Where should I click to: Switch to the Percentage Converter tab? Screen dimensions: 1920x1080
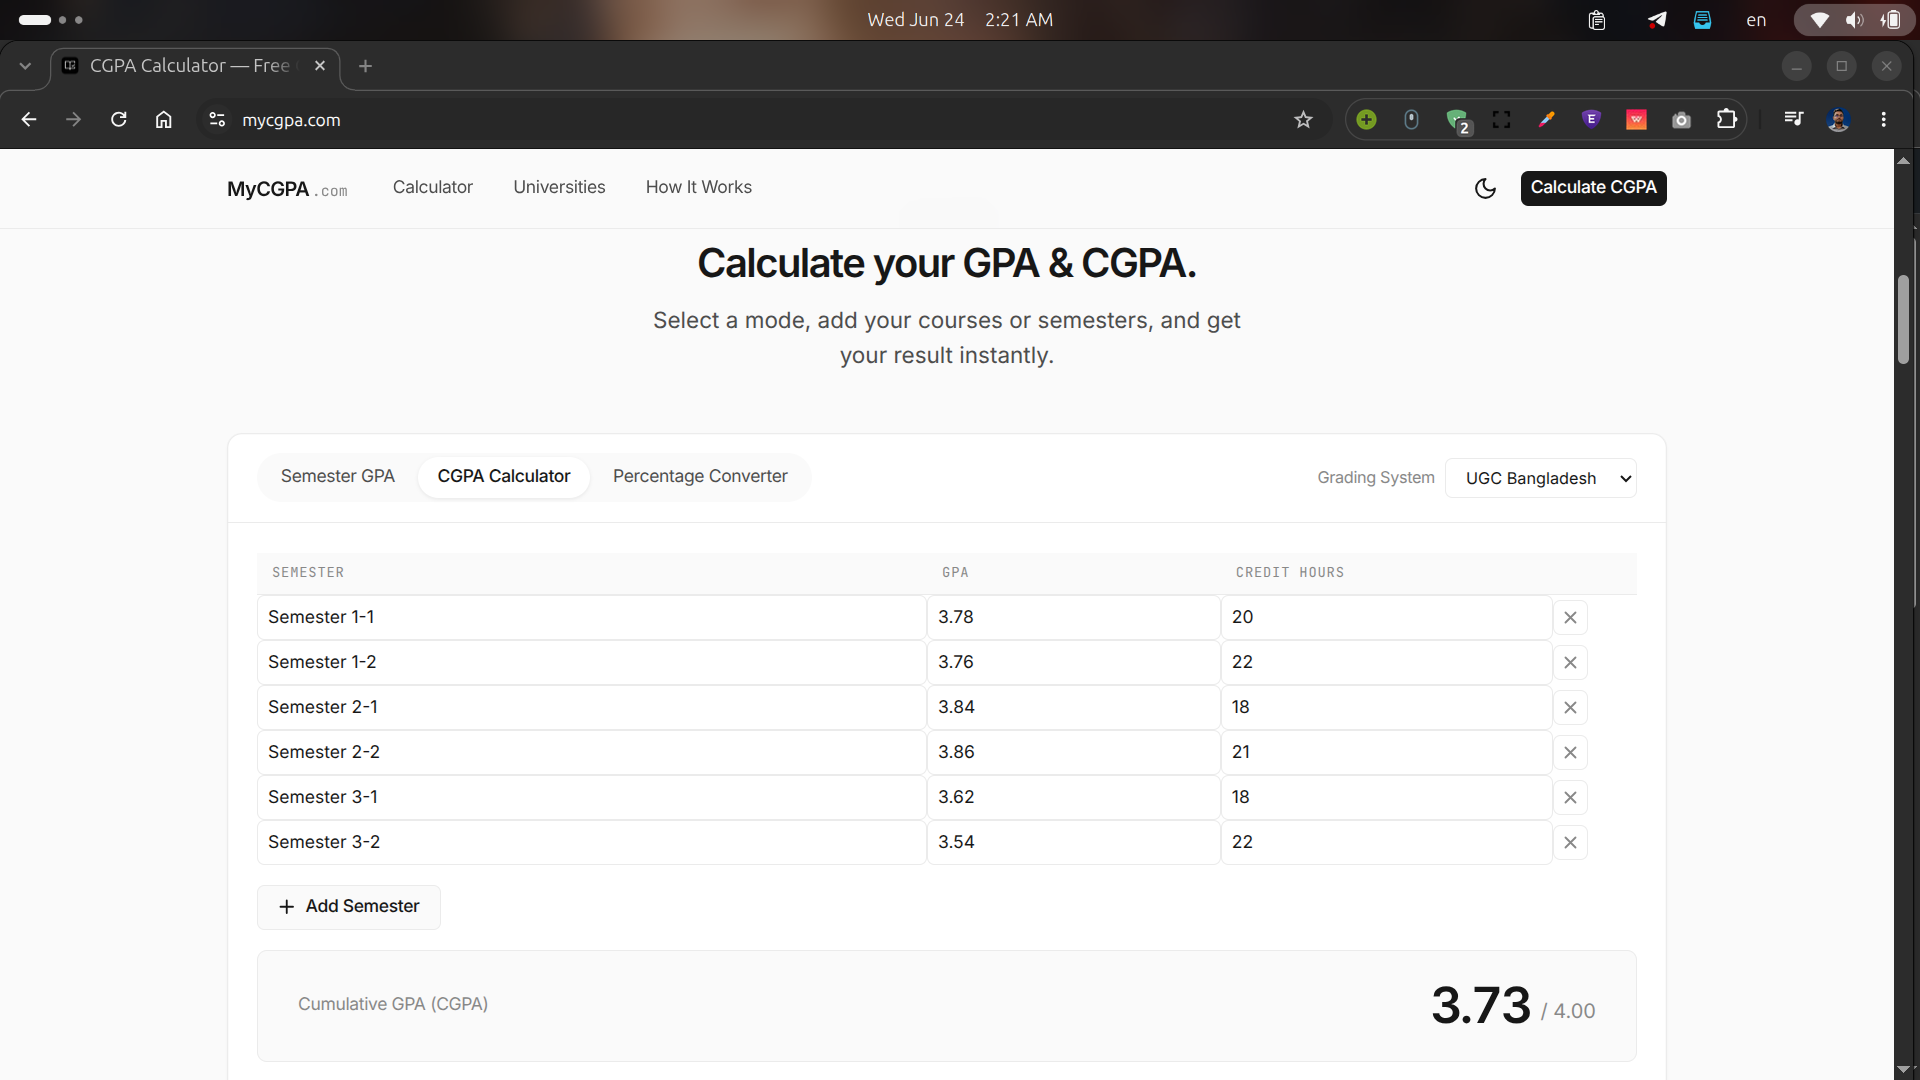[x=700, y=477]
